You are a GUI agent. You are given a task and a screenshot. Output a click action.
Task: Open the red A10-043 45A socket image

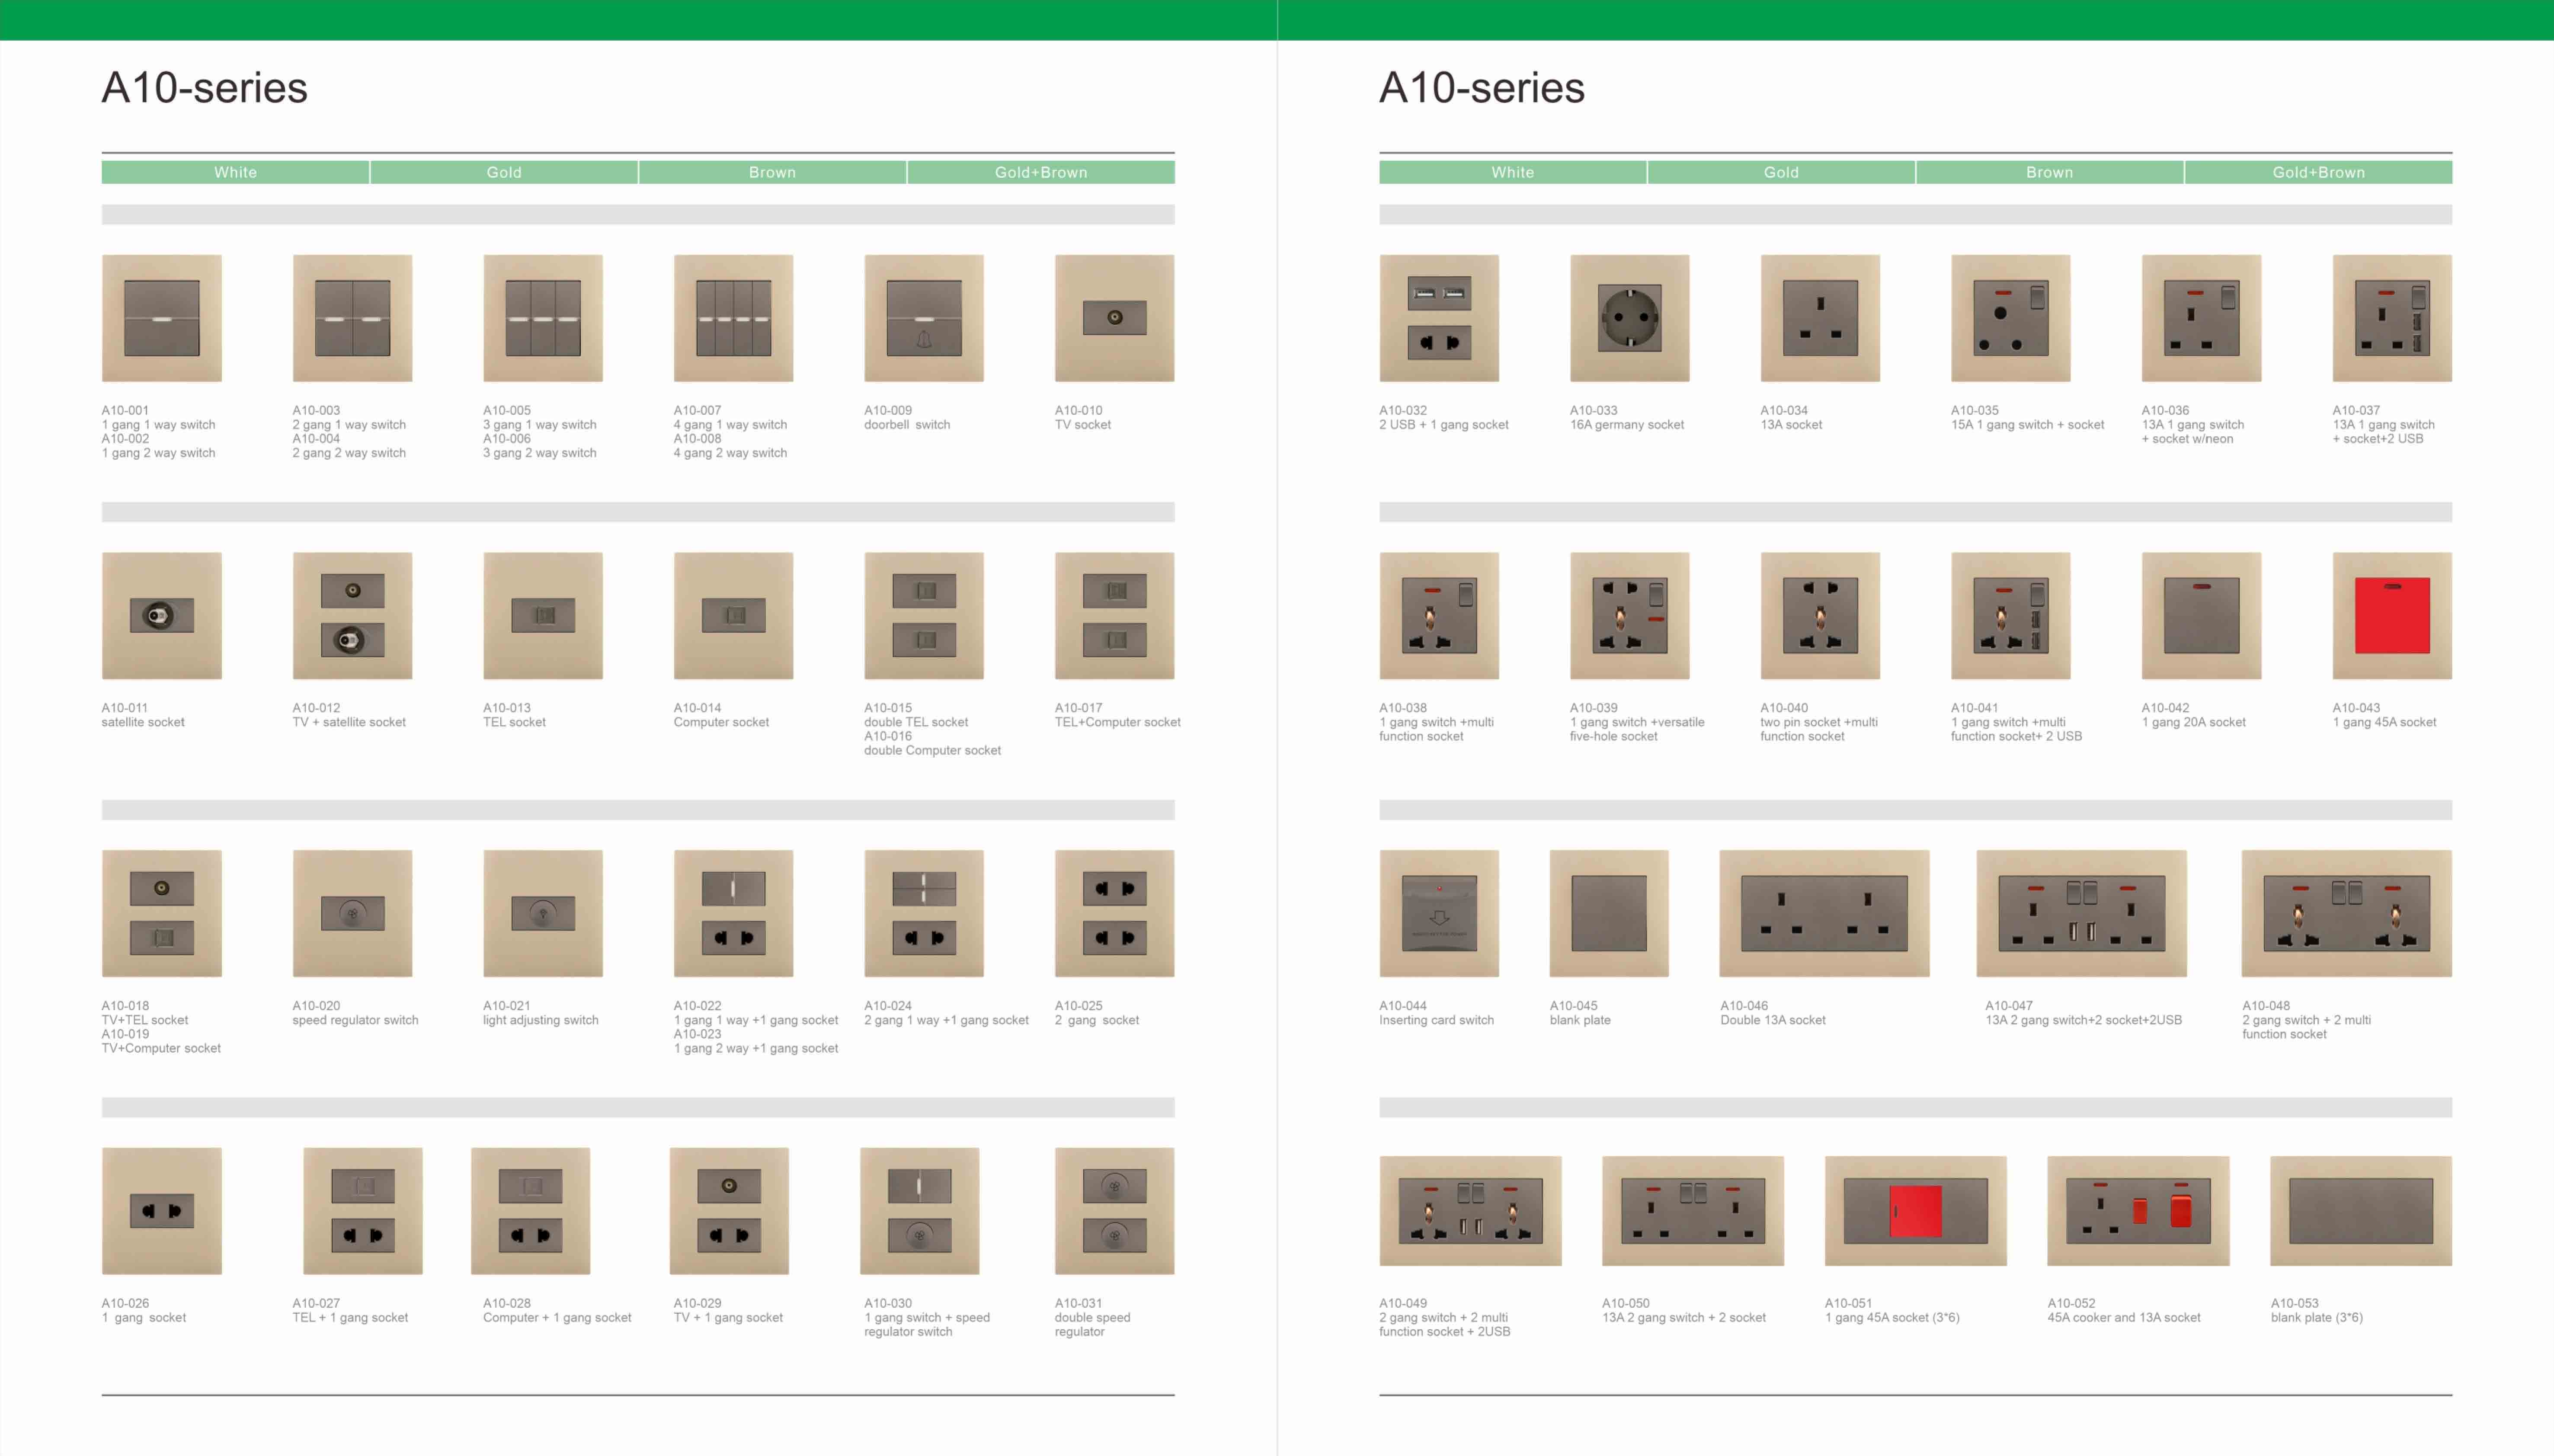coord(2392,616)
